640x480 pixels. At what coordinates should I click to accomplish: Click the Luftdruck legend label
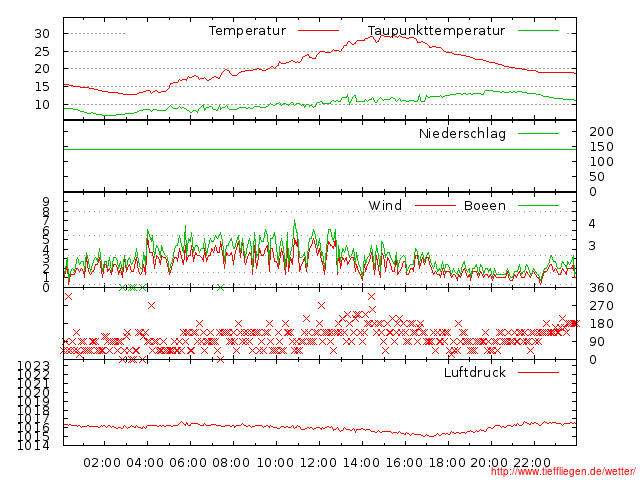click(x=475, y=372)
